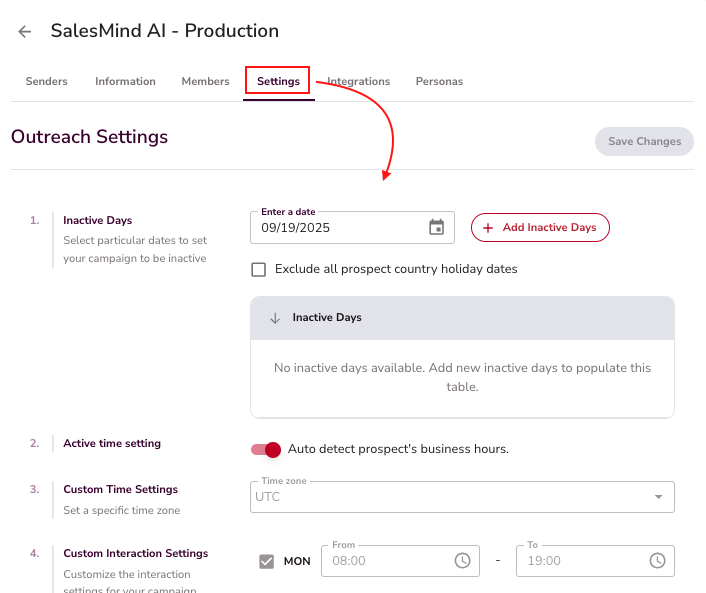Switch to the Personas tab
Image resolution: width=706 pixels, height=593 pixels.
click(x=439, y=81)
